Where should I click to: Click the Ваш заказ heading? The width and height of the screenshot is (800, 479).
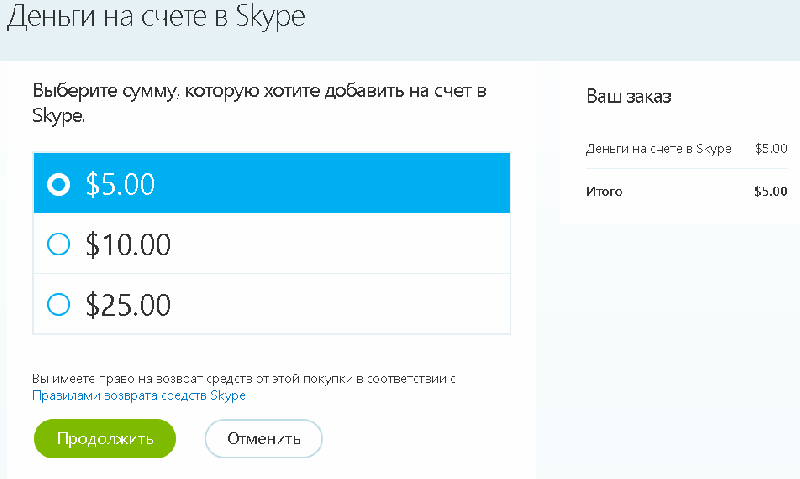click(x=628, y=97)
